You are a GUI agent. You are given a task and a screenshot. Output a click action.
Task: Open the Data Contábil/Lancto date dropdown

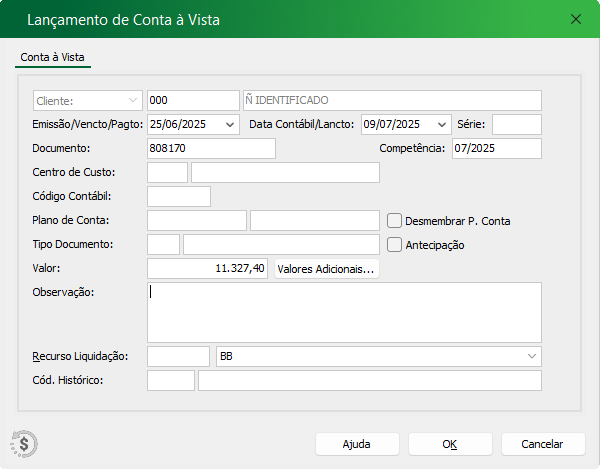pyautogui.click(x=442, y=125)
